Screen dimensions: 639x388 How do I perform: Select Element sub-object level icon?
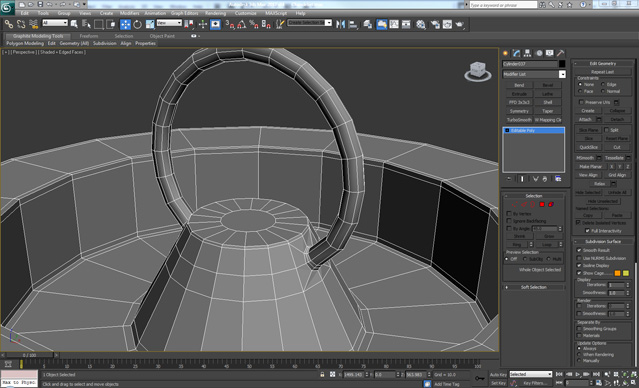point(551,204)
